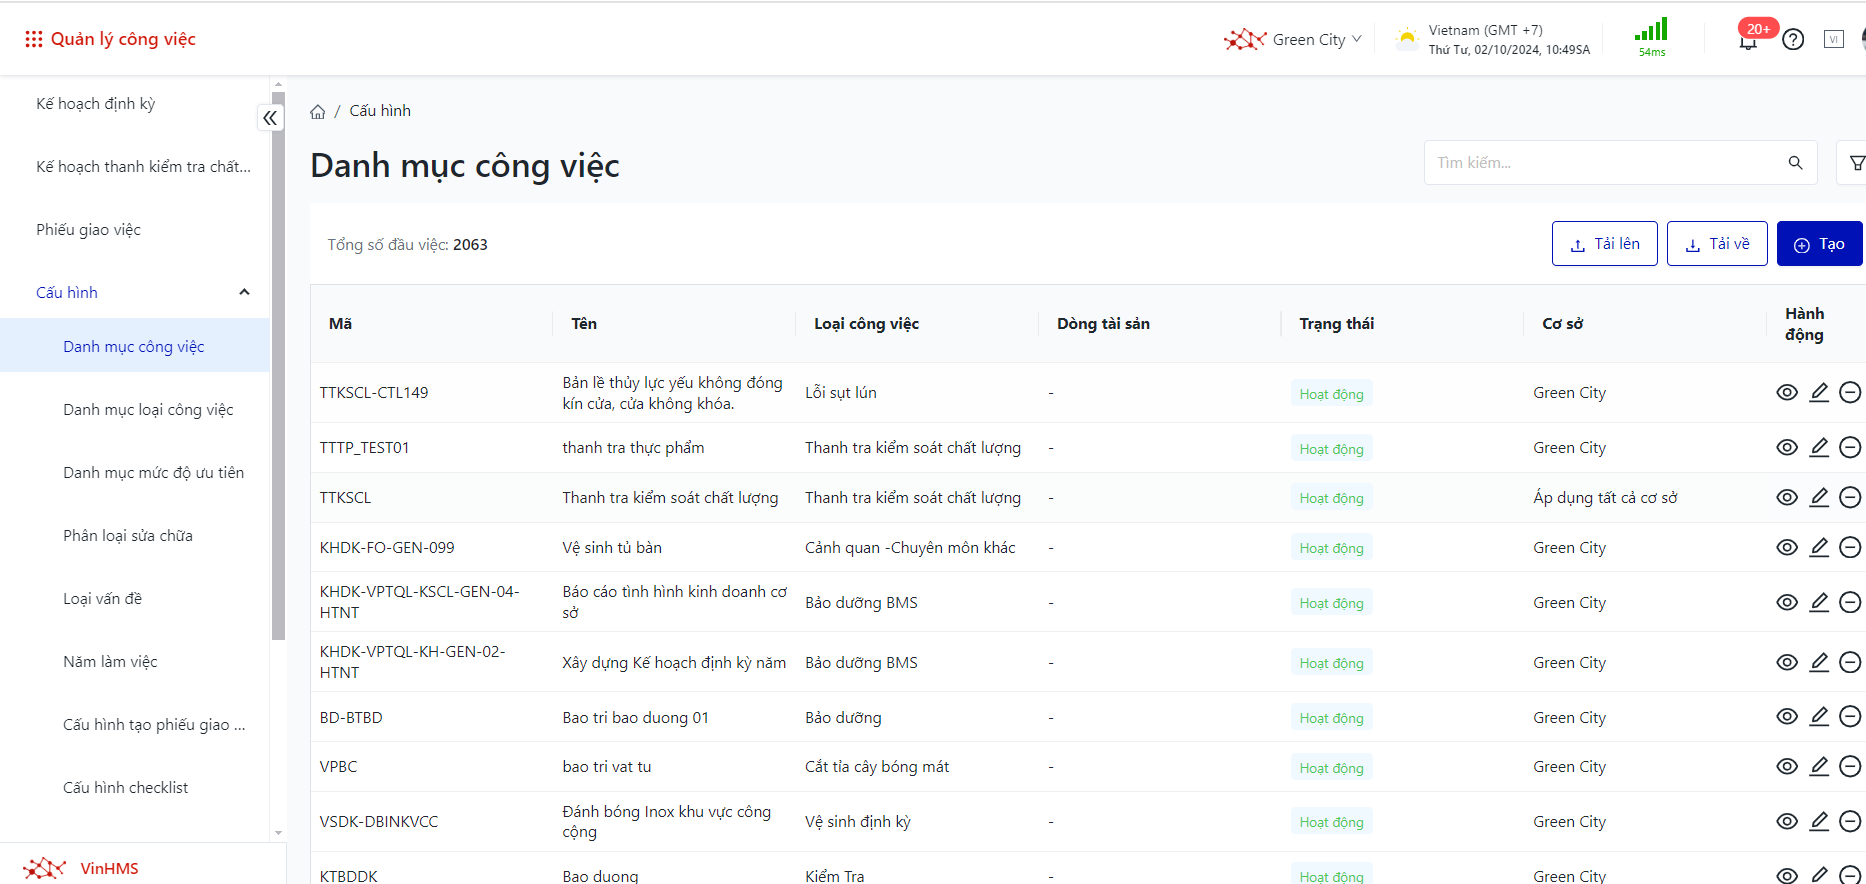Edit the BD-BTBD row with pencil icon
This screenshot has height=884, width=1866.
1819,716
